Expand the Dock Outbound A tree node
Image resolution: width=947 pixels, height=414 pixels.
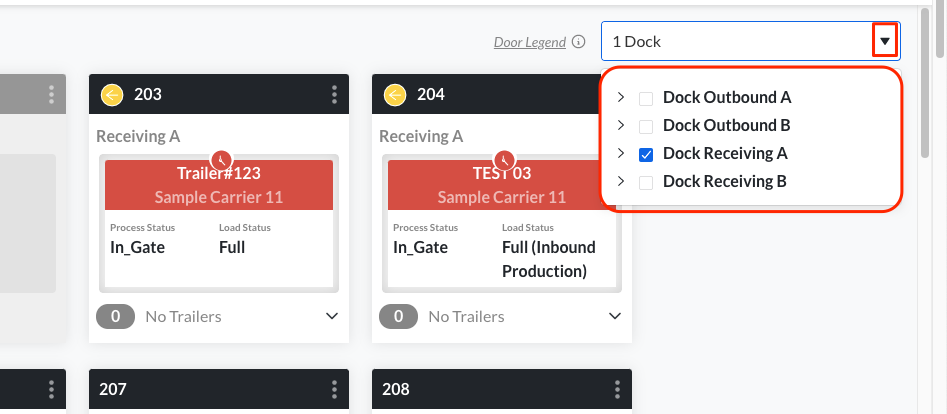[x=621, y=98]
